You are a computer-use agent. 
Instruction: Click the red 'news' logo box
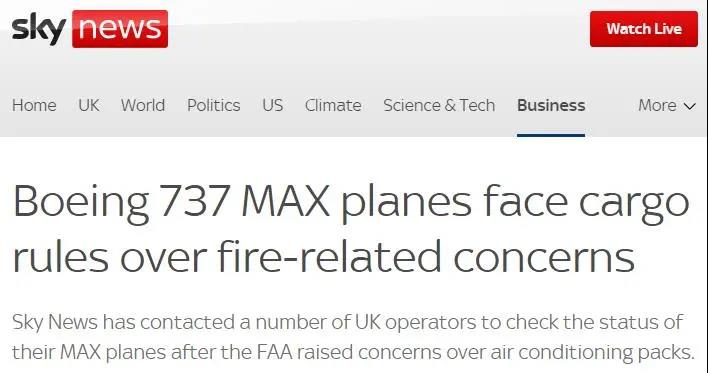coord(120,29)
